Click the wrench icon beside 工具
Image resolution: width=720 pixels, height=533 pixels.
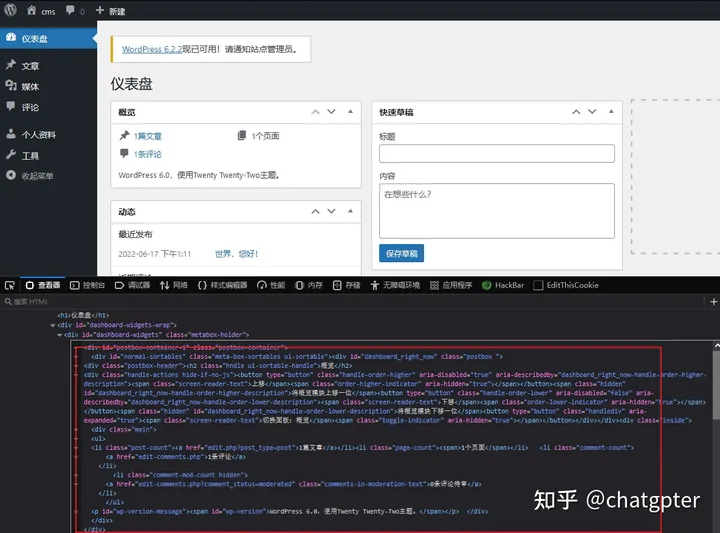pos(11,154)
